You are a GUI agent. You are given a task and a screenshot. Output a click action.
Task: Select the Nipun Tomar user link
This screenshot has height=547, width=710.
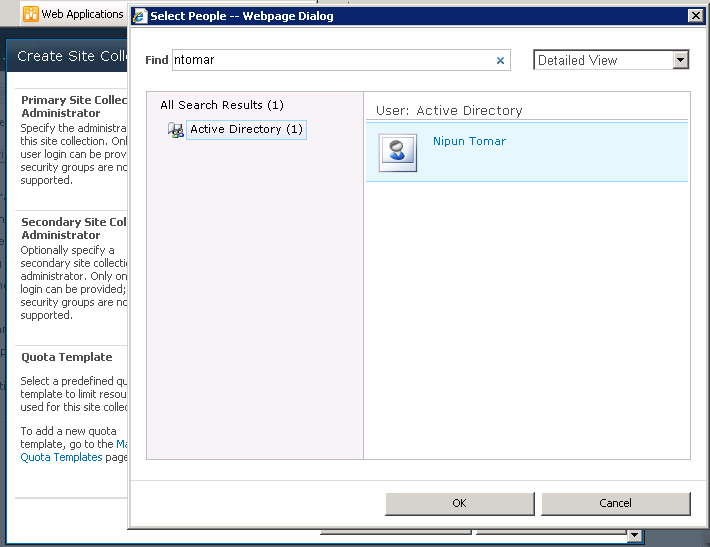469,141
